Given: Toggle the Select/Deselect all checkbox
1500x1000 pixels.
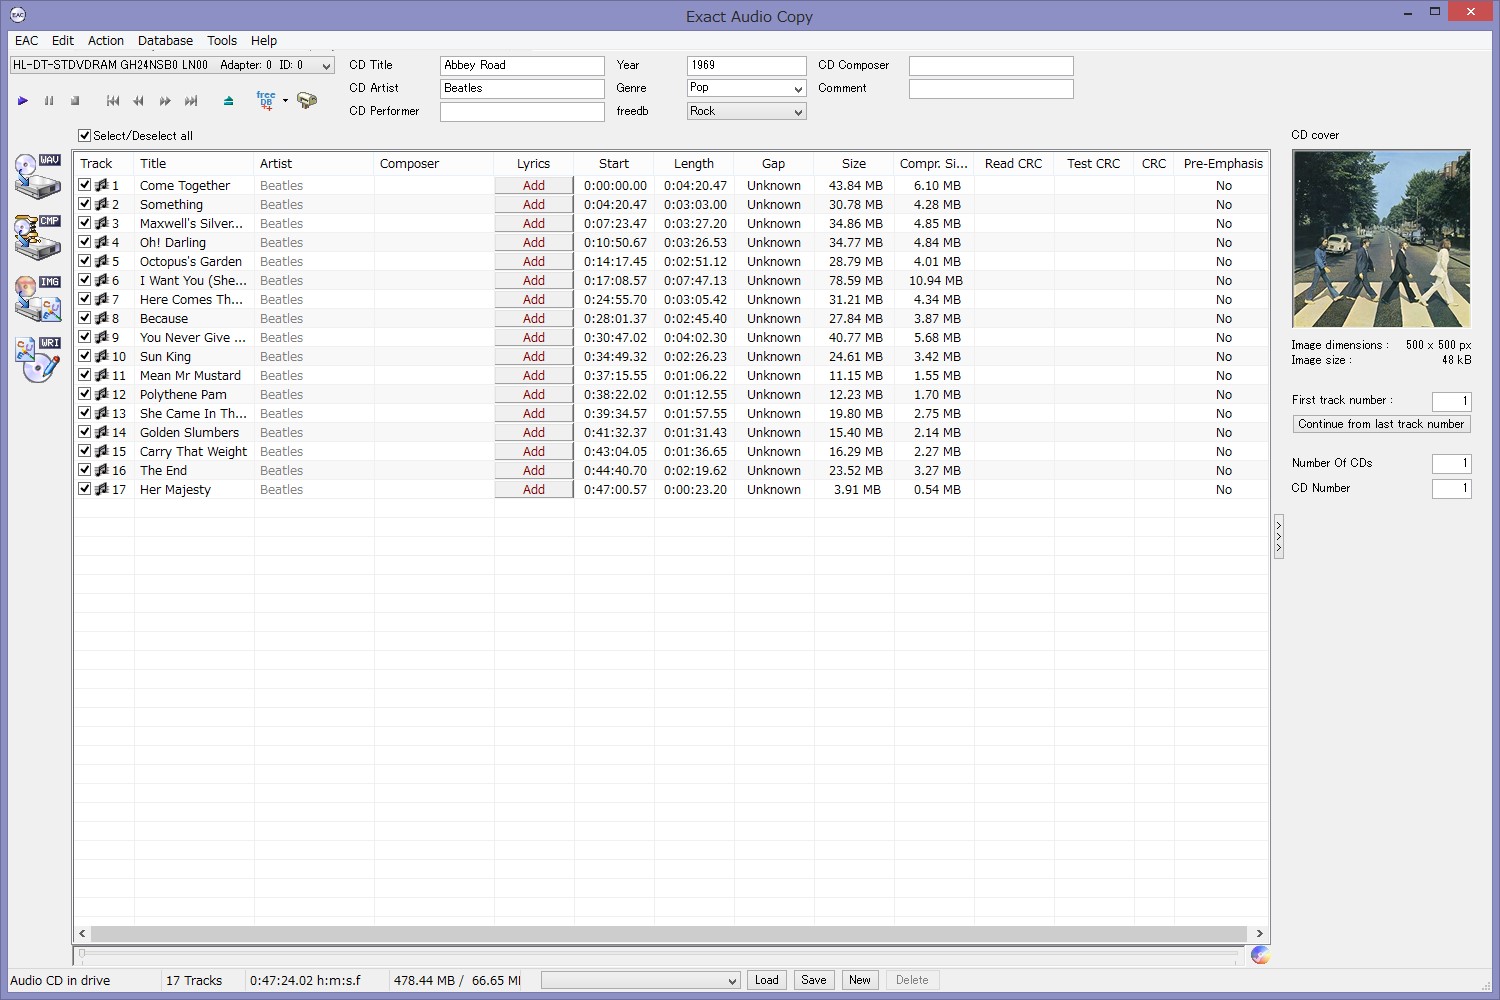Looking at the screenshot, I should [x=85, y=136].
